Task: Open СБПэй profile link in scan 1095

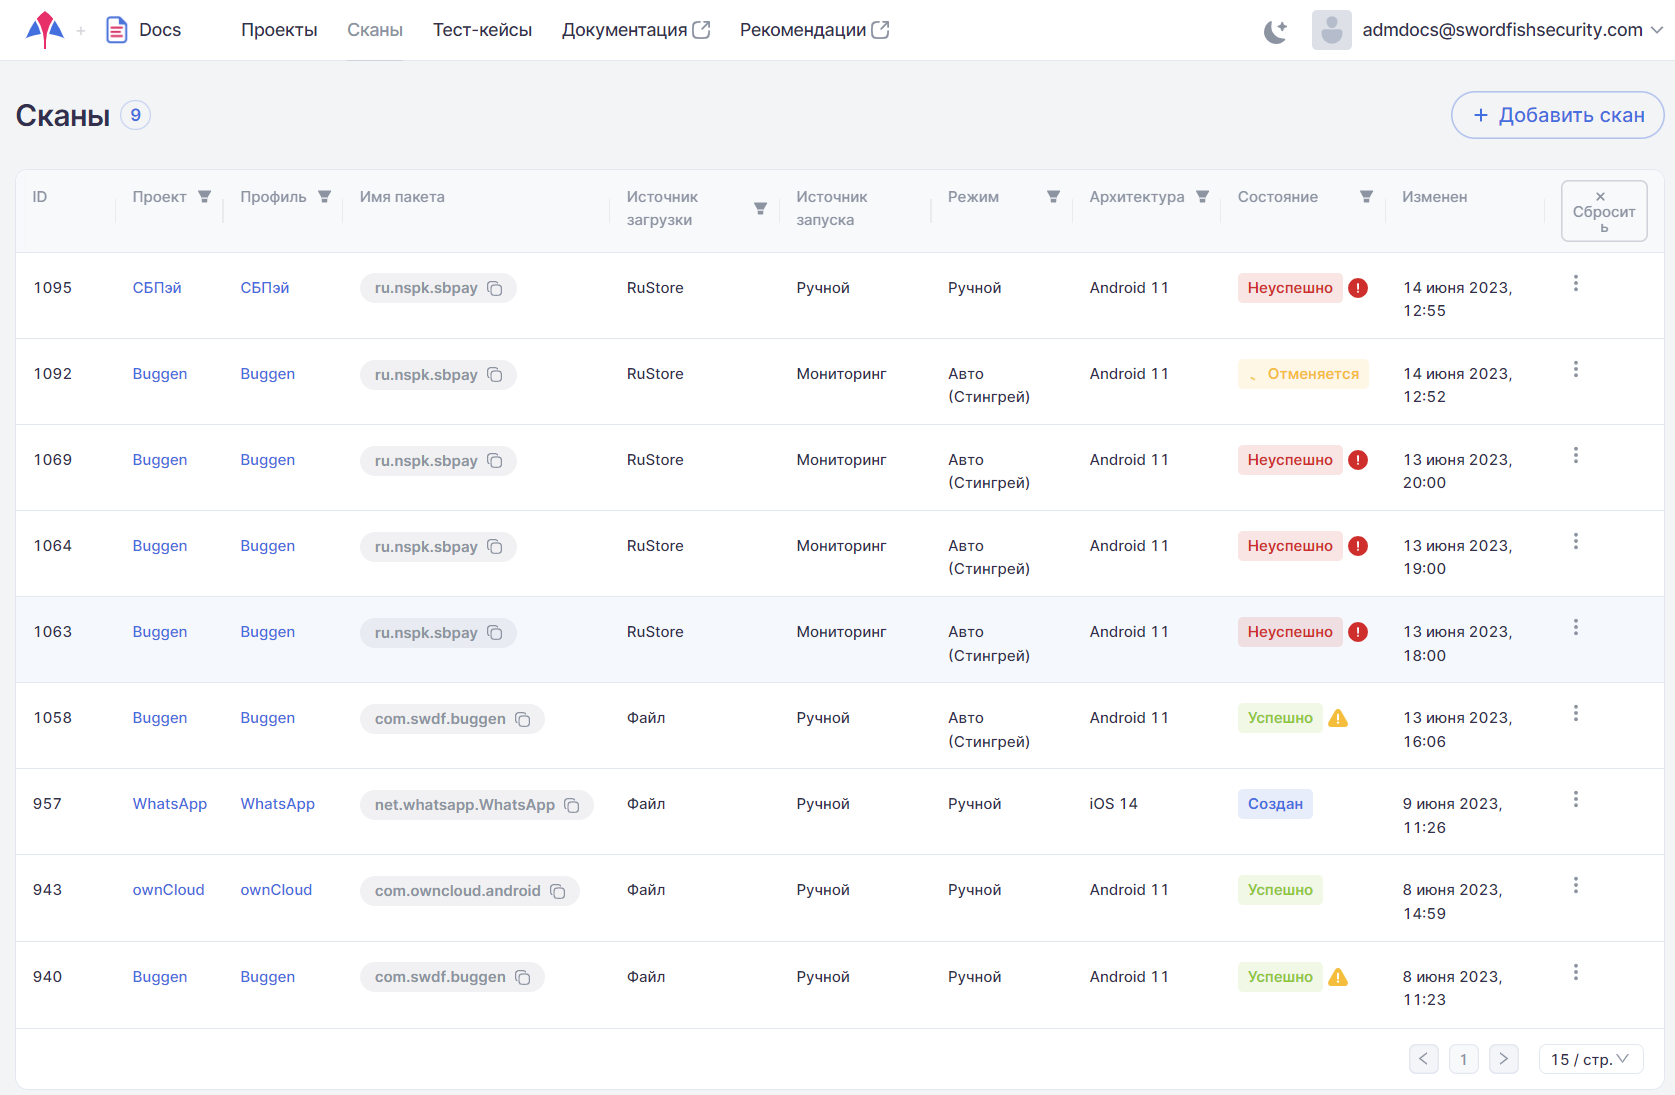Action: [265, 288]
